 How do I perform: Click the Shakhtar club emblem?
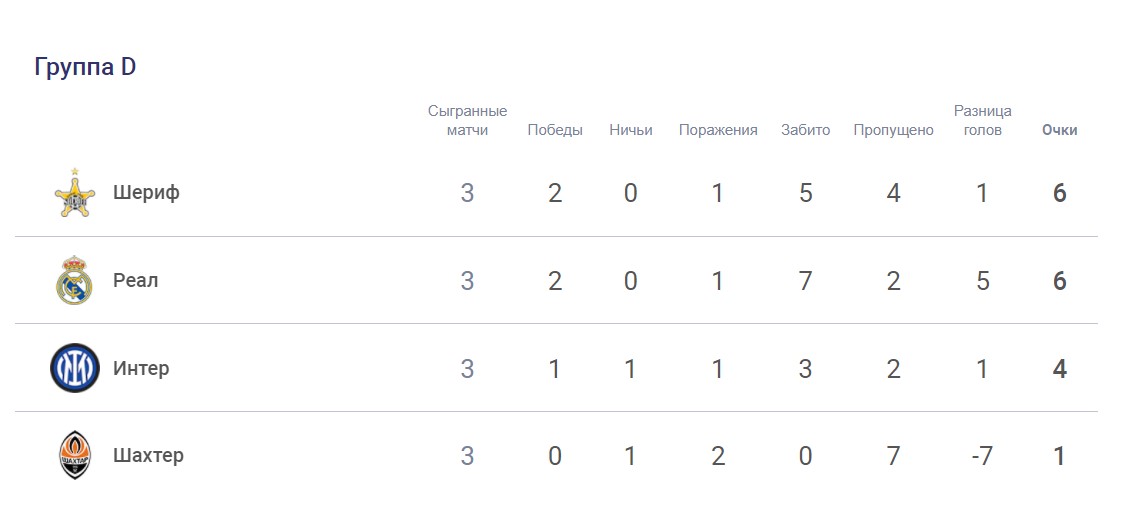click(74, 456)
